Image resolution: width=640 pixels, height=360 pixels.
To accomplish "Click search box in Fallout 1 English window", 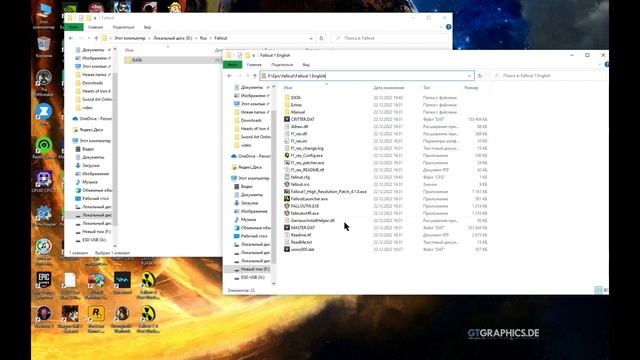I will click(x=548, y=76).
